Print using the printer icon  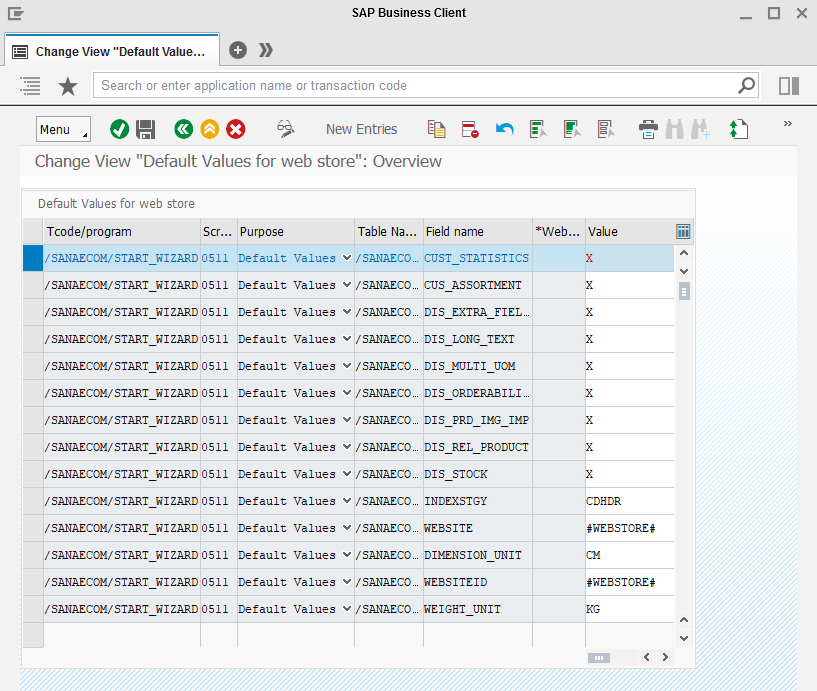click(648, 129)
